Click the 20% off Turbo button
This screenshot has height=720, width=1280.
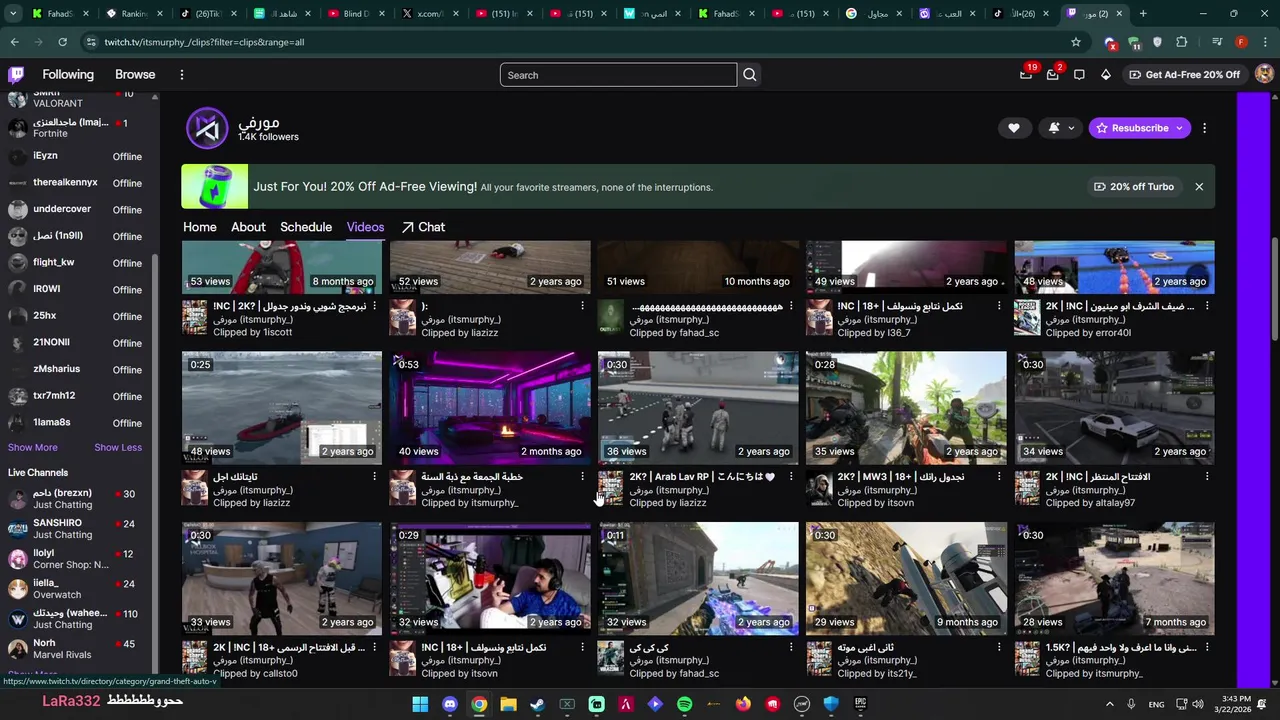pos(1133,187)
